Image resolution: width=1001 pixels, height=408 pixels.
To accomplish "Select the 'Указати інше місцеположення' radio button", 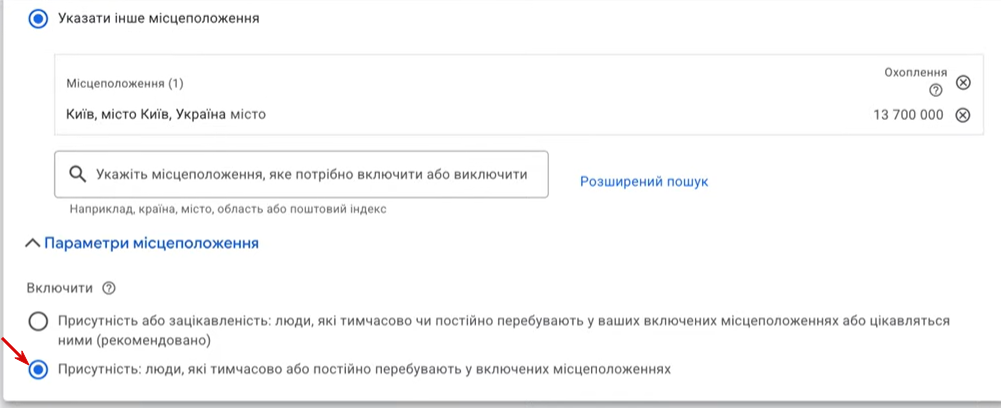I will point(38,18).
